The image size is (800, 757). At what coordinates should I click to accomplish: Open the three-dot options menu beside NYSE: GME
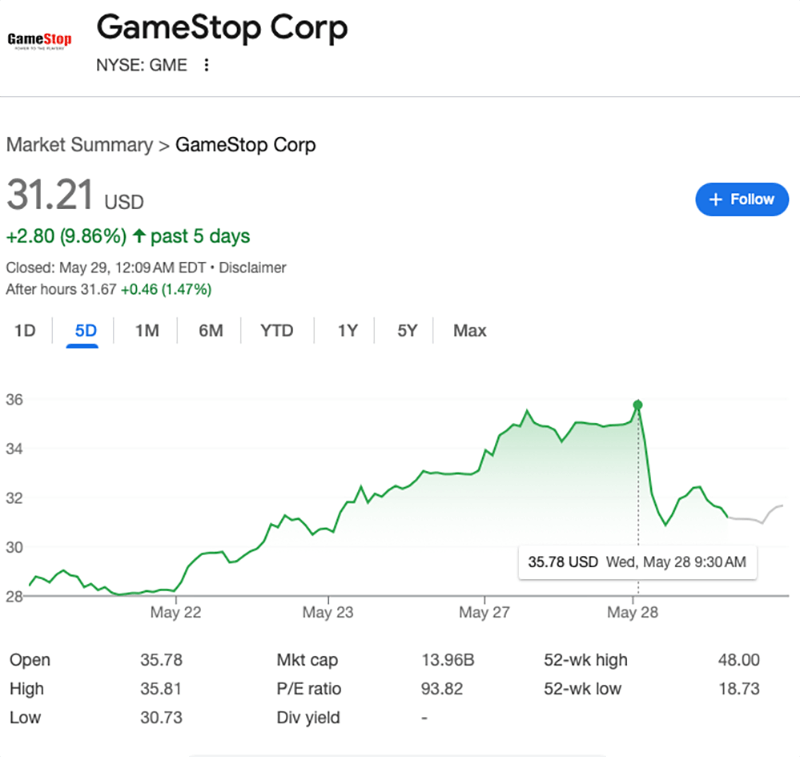pyautogui.click(x=206, y=64)
